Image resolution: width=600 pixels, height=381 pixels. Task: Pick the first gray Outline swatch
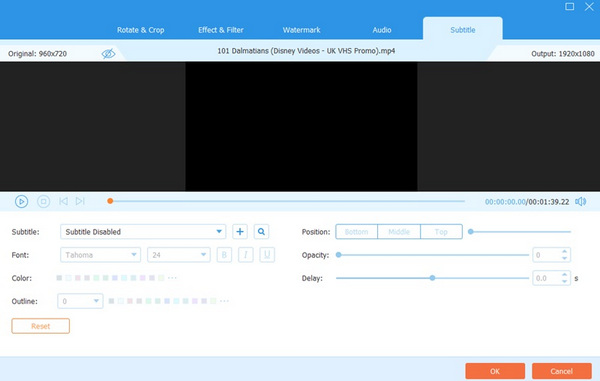click(x=111, y=301)
